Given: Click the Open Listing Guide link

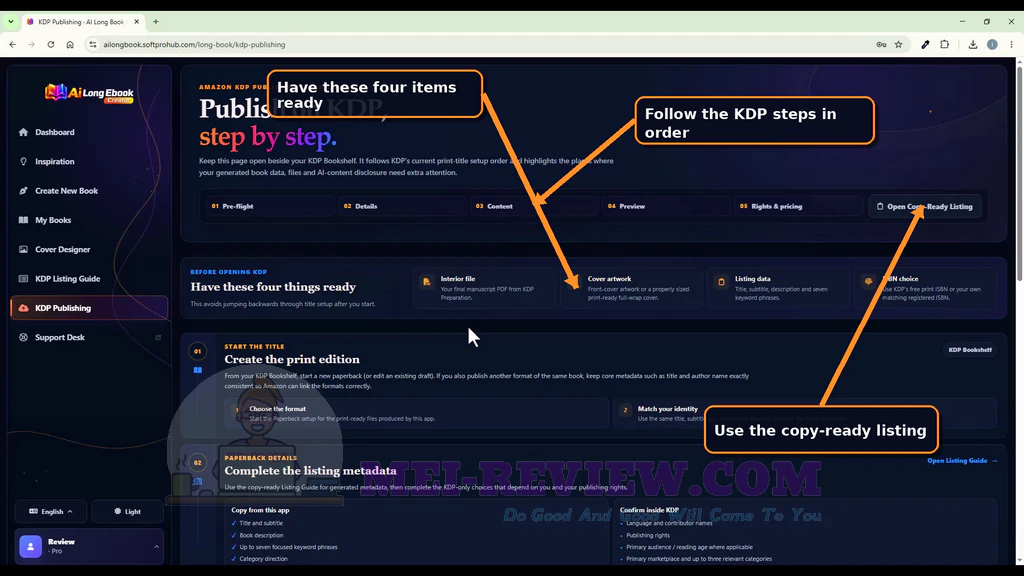Looking at the screenshot, I should 962,461.
